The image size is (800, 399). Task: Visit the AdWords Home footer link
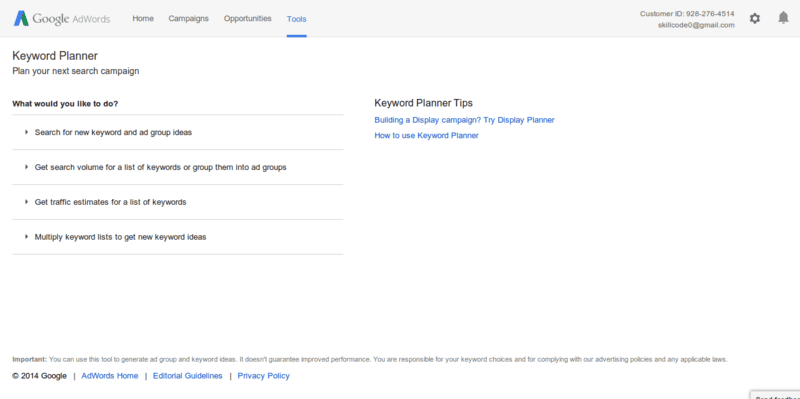tap(110, 376)
